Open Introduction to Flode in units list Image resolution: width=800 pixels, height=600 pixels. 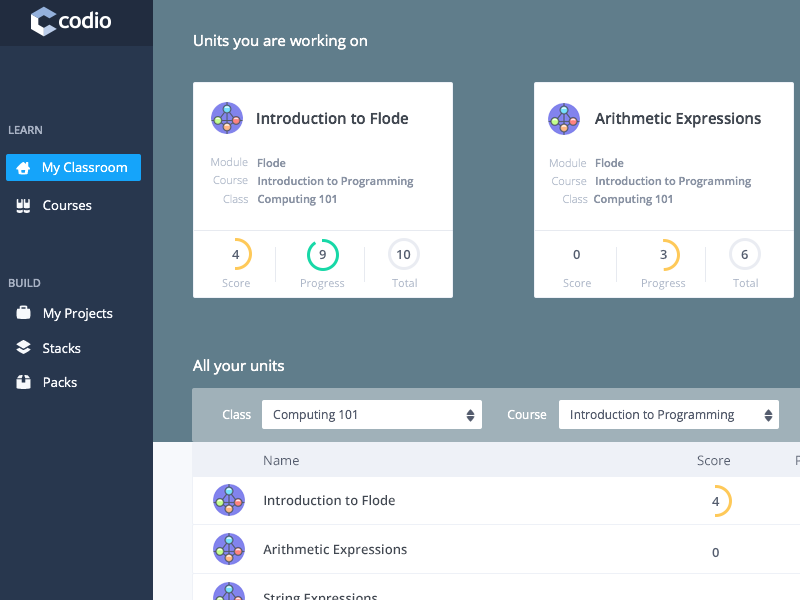[329, 501]
